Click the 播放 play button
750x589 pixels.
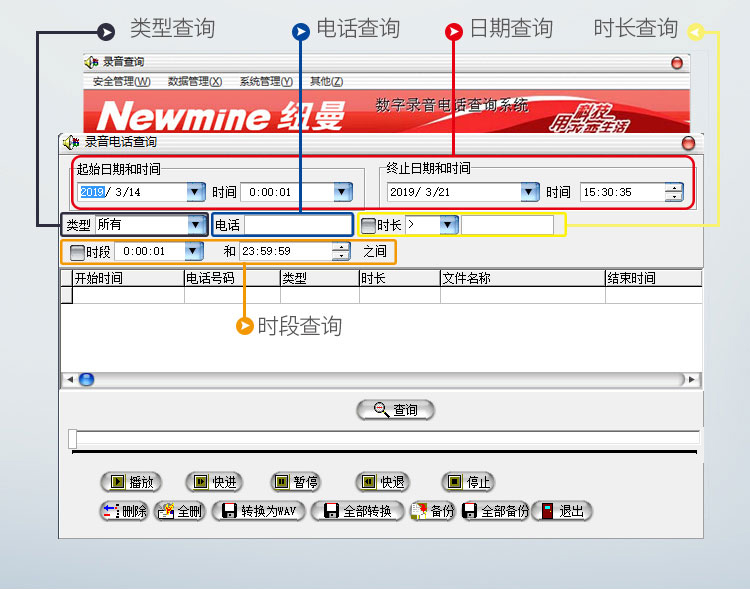click(130, 482)
